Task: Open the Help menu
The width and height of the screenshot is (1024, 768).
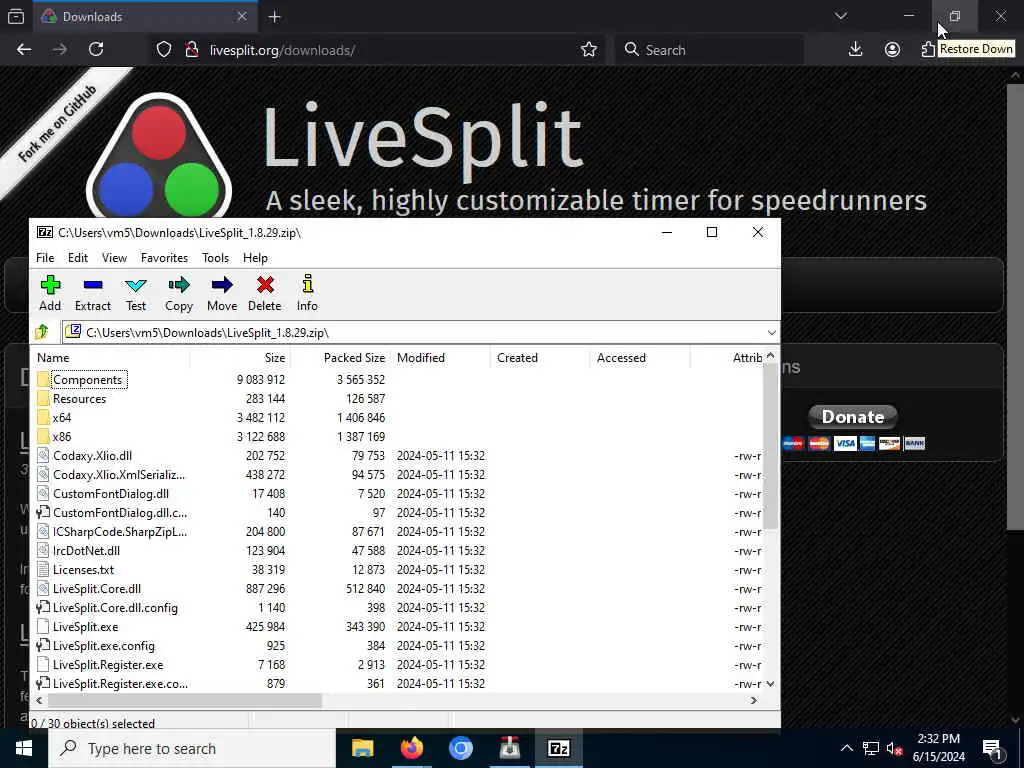Action: [255, 258]
